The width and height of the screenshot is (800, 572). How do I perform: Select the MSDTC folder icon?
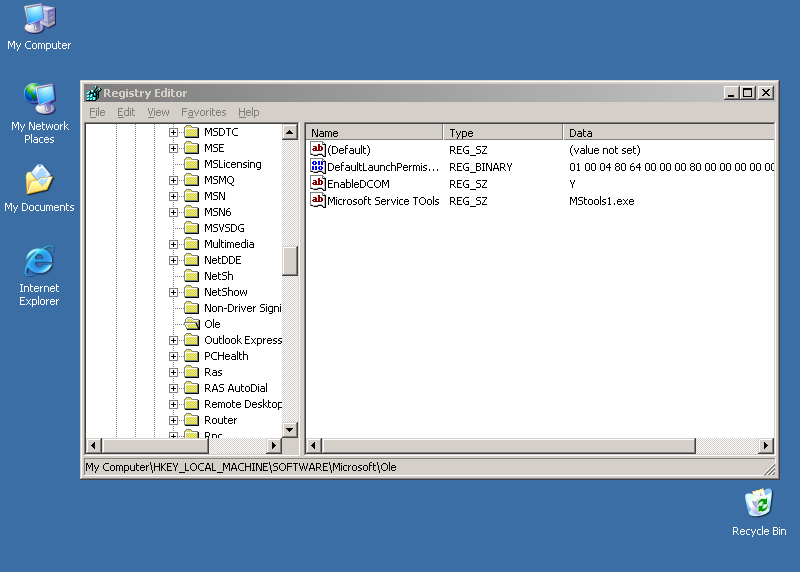coord(191,132)
